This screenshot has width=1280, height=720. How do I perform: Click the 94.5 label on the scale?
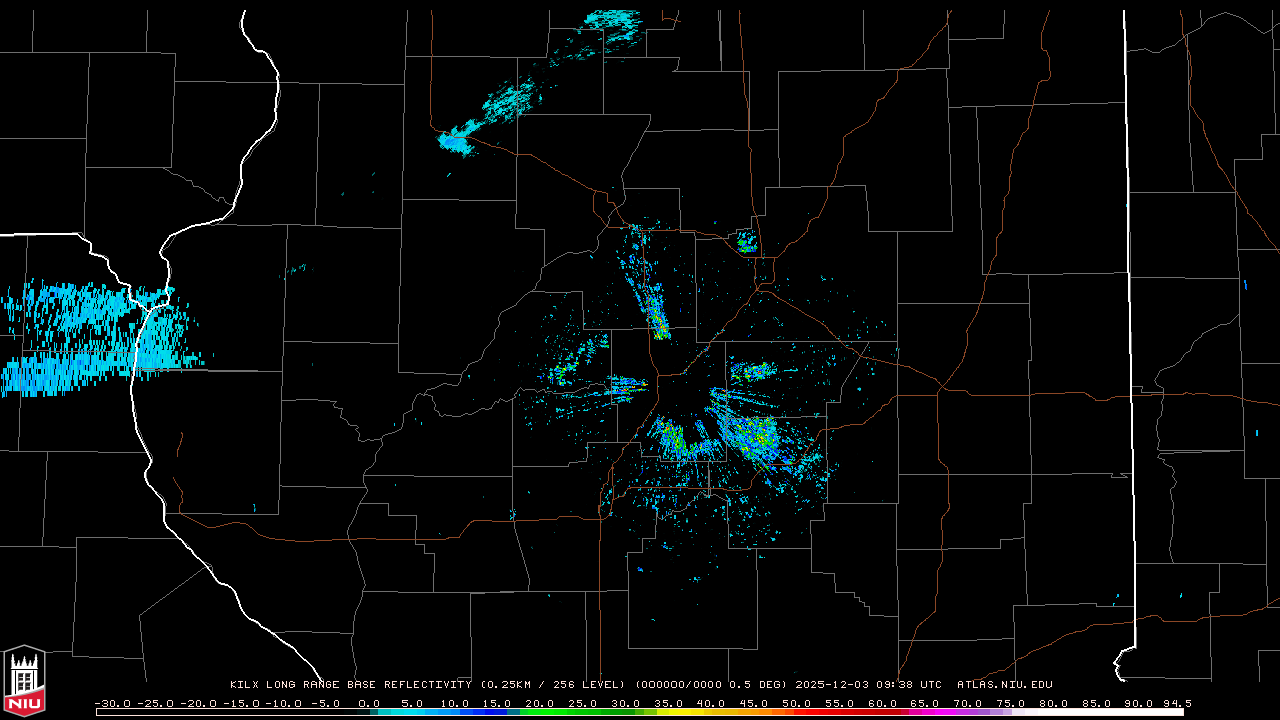pos(1176,703)
